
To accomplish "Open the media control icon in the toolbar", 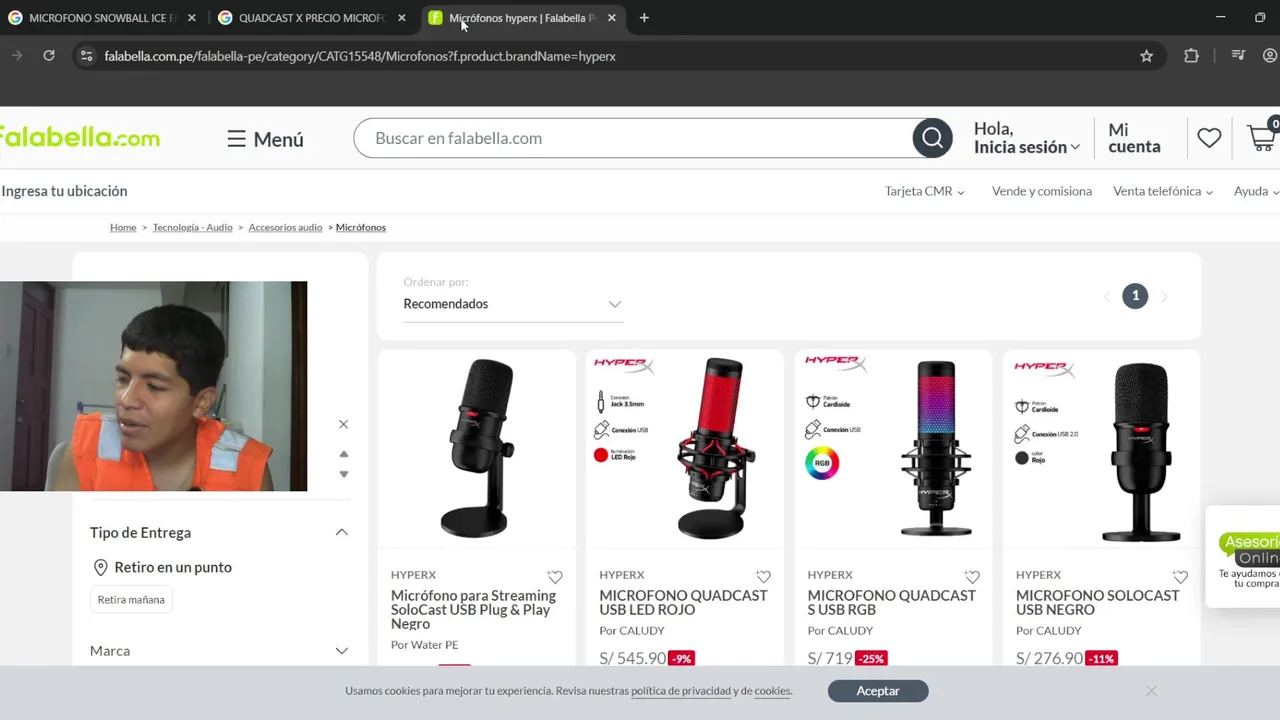I will click(x=1238, y=56).
